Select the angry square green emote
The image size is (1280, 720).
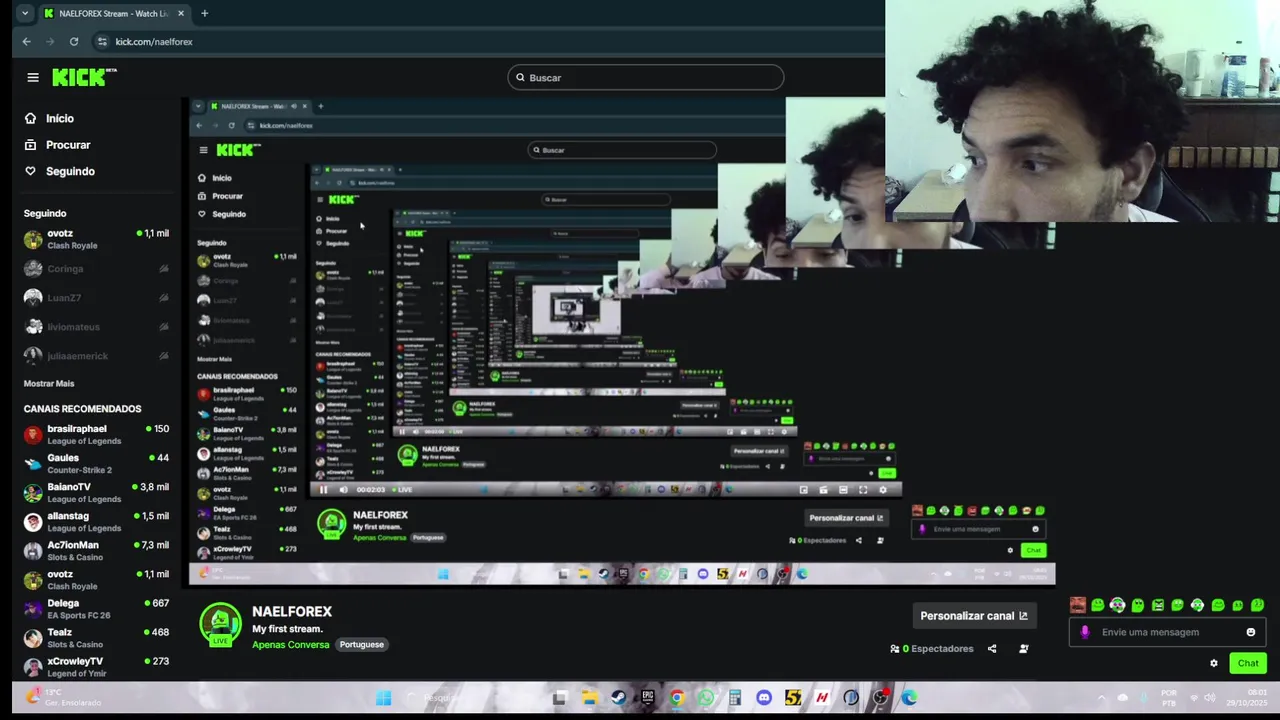point(1157,605)
